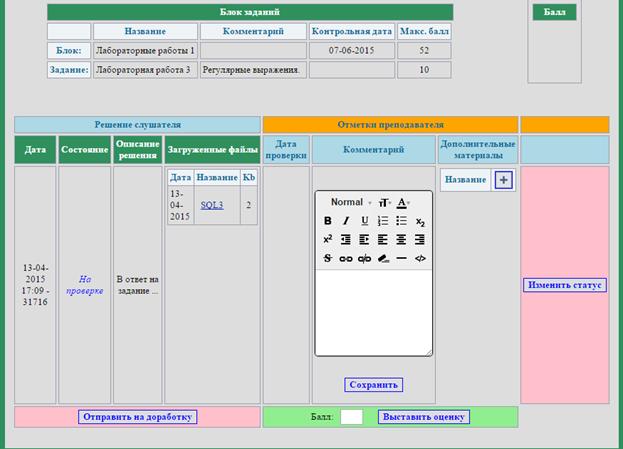
Task: Apply italic formatting in the editor
Action: 346,221
